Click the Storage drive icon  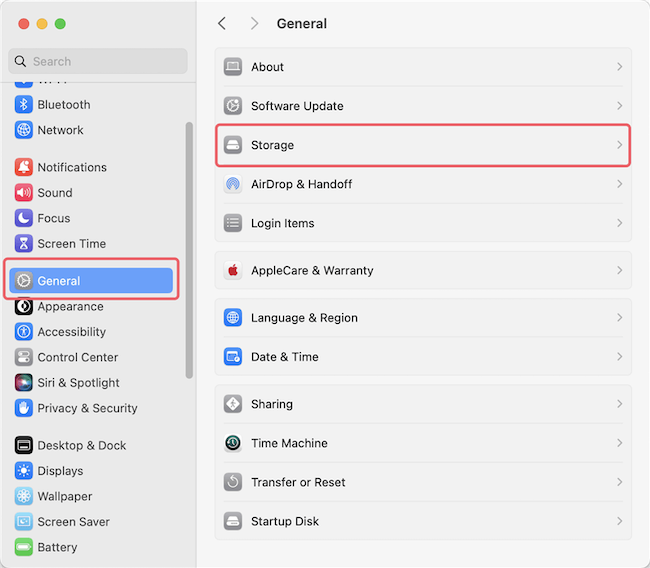[x=233, y=145]
